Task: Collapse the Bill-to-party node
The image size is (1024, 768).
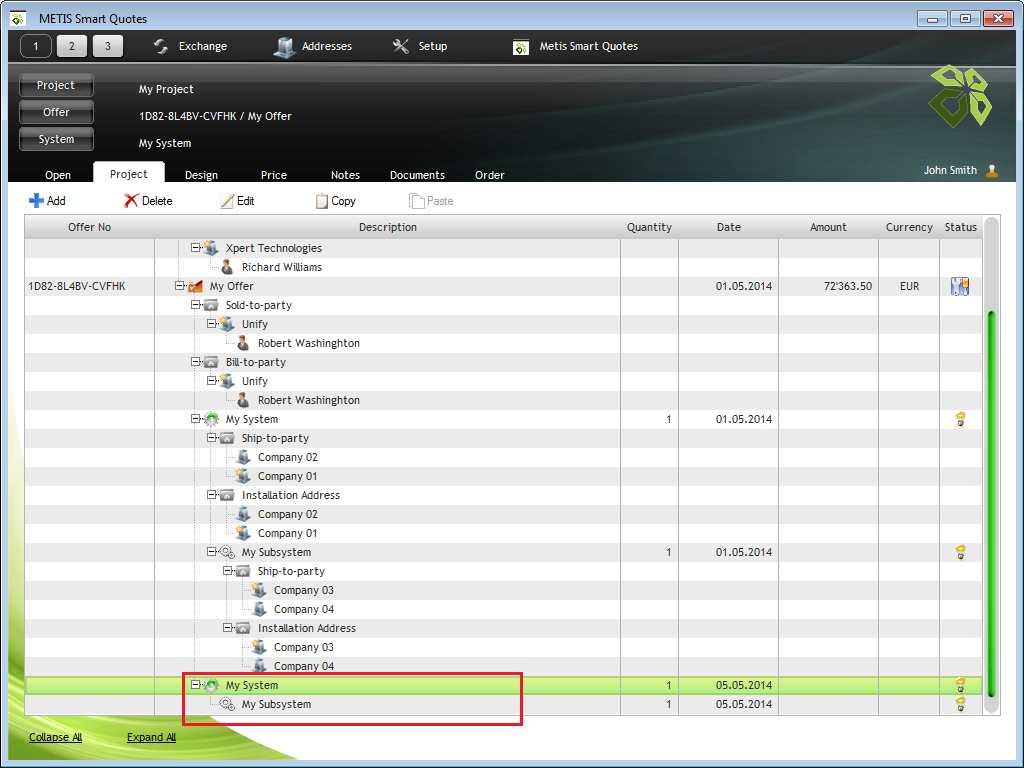Action: (195, 361)
